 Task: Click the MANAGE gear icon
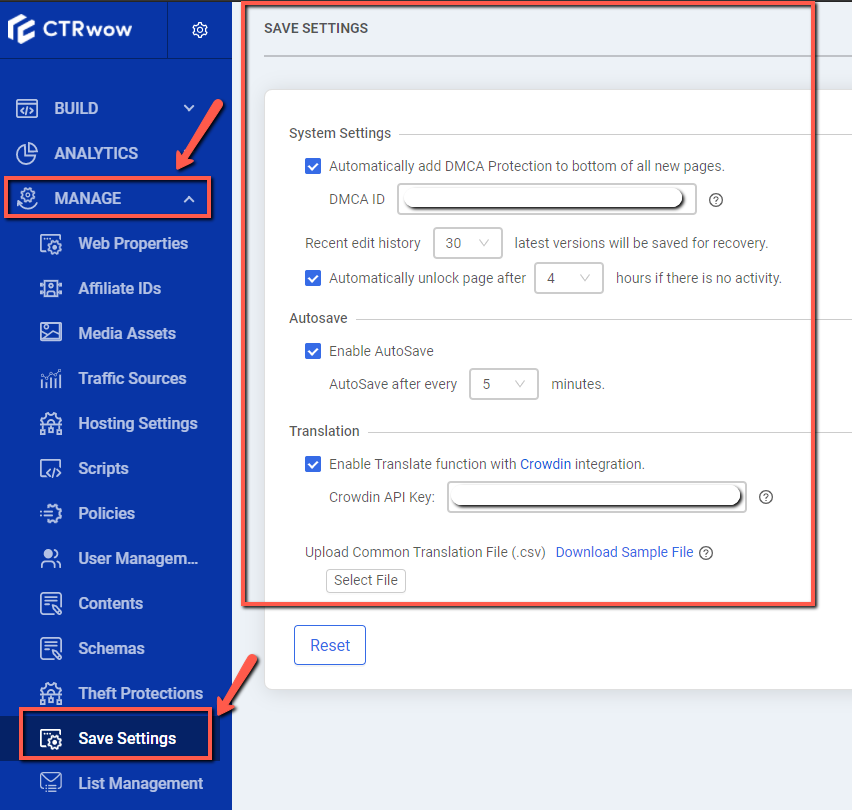27,198
